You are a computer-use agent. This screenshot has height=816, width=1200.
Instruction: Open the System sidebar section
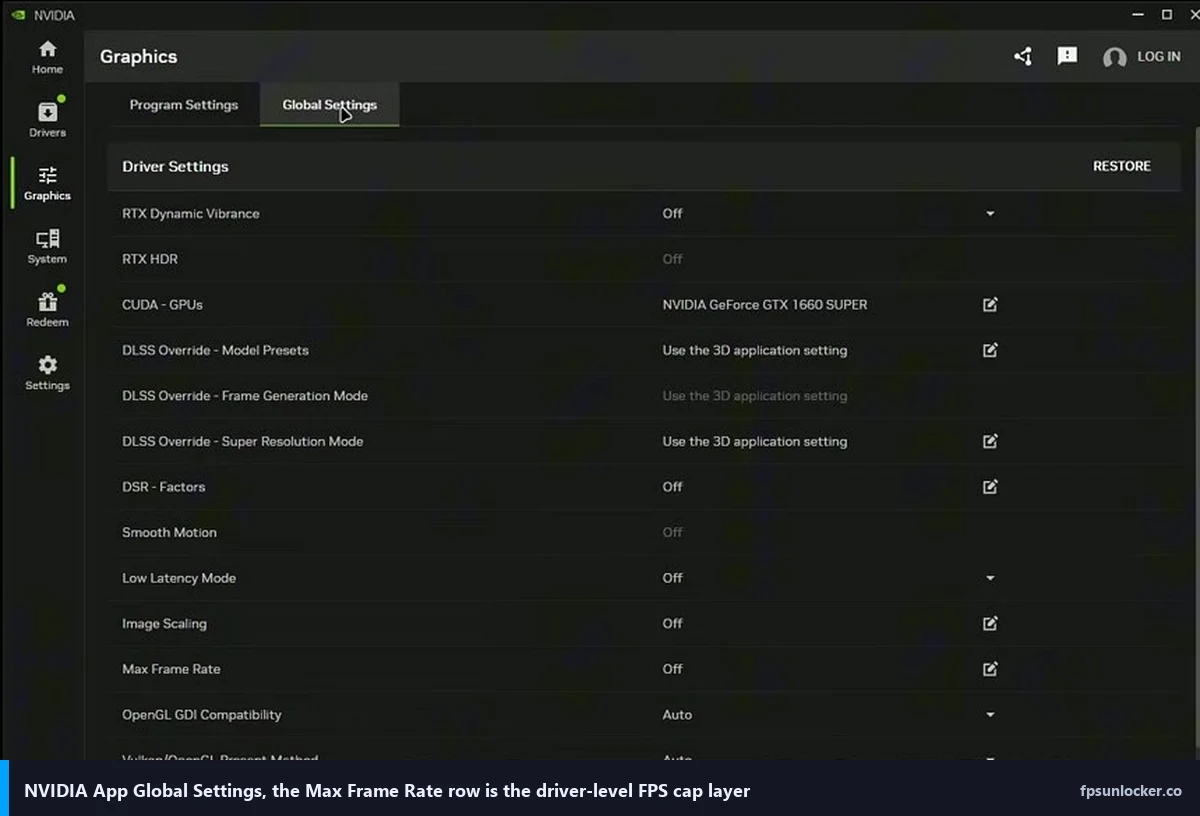(x=47, y=247)
